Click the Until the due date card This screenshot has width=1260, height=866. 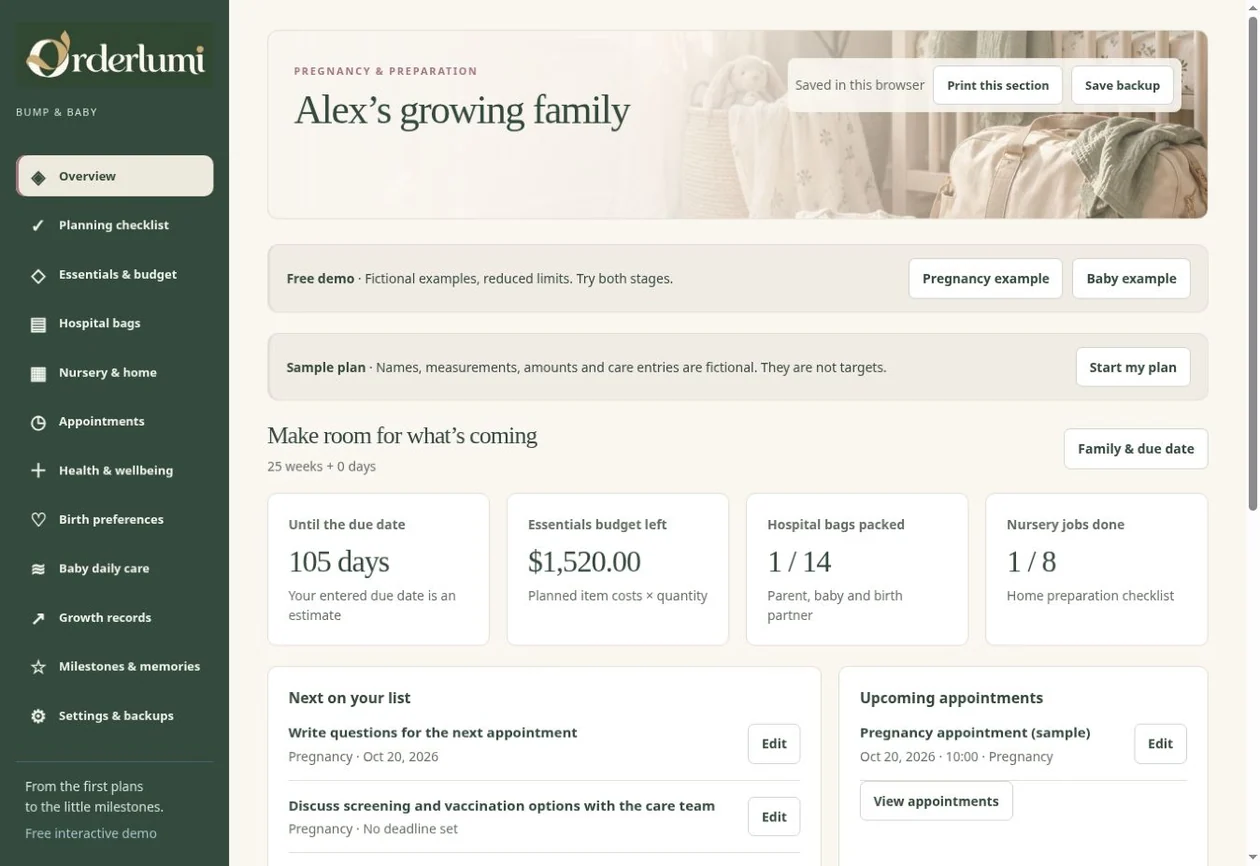pos(378,569)
